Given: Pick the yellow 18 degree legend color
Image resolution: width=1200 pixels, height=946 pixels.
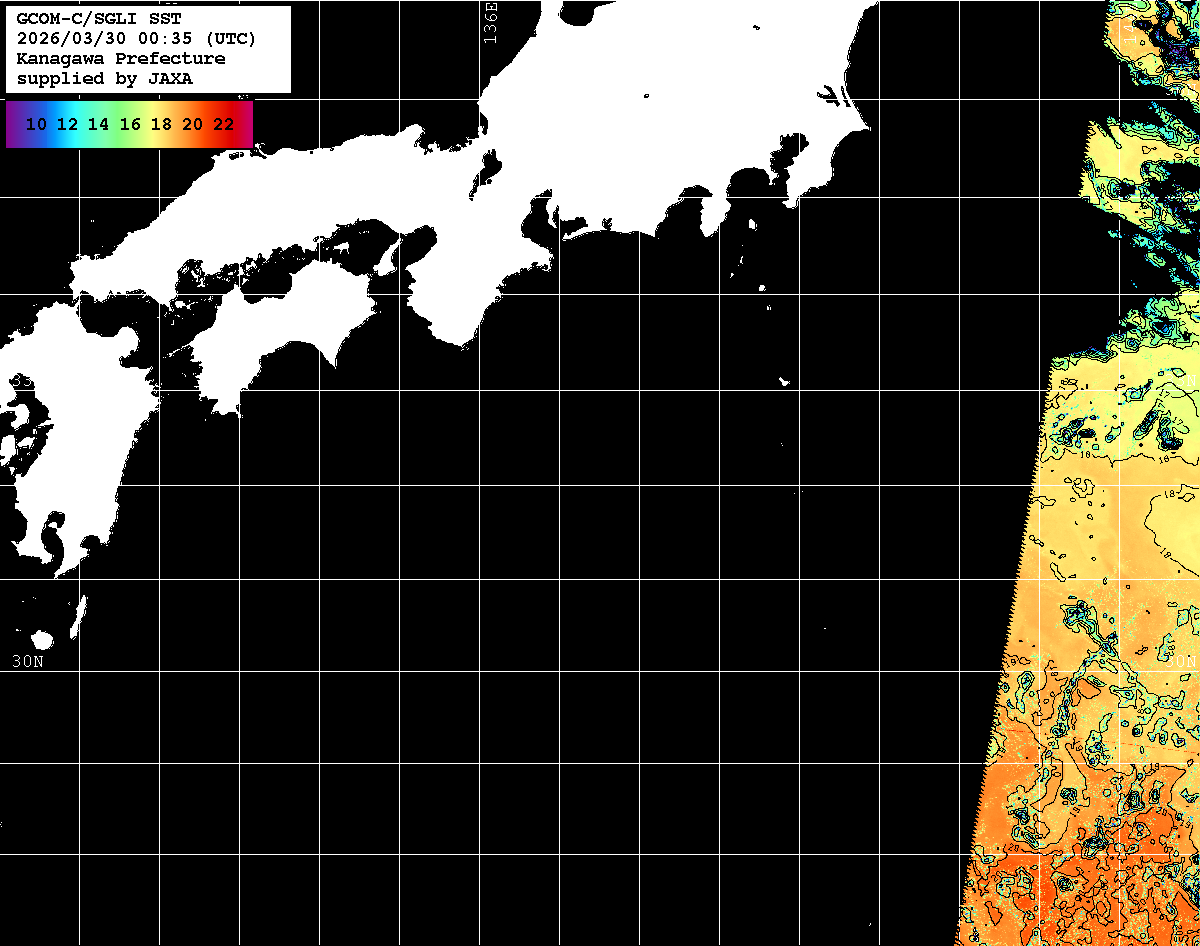Looking at the screenshot, I should [x=161, y=124].
